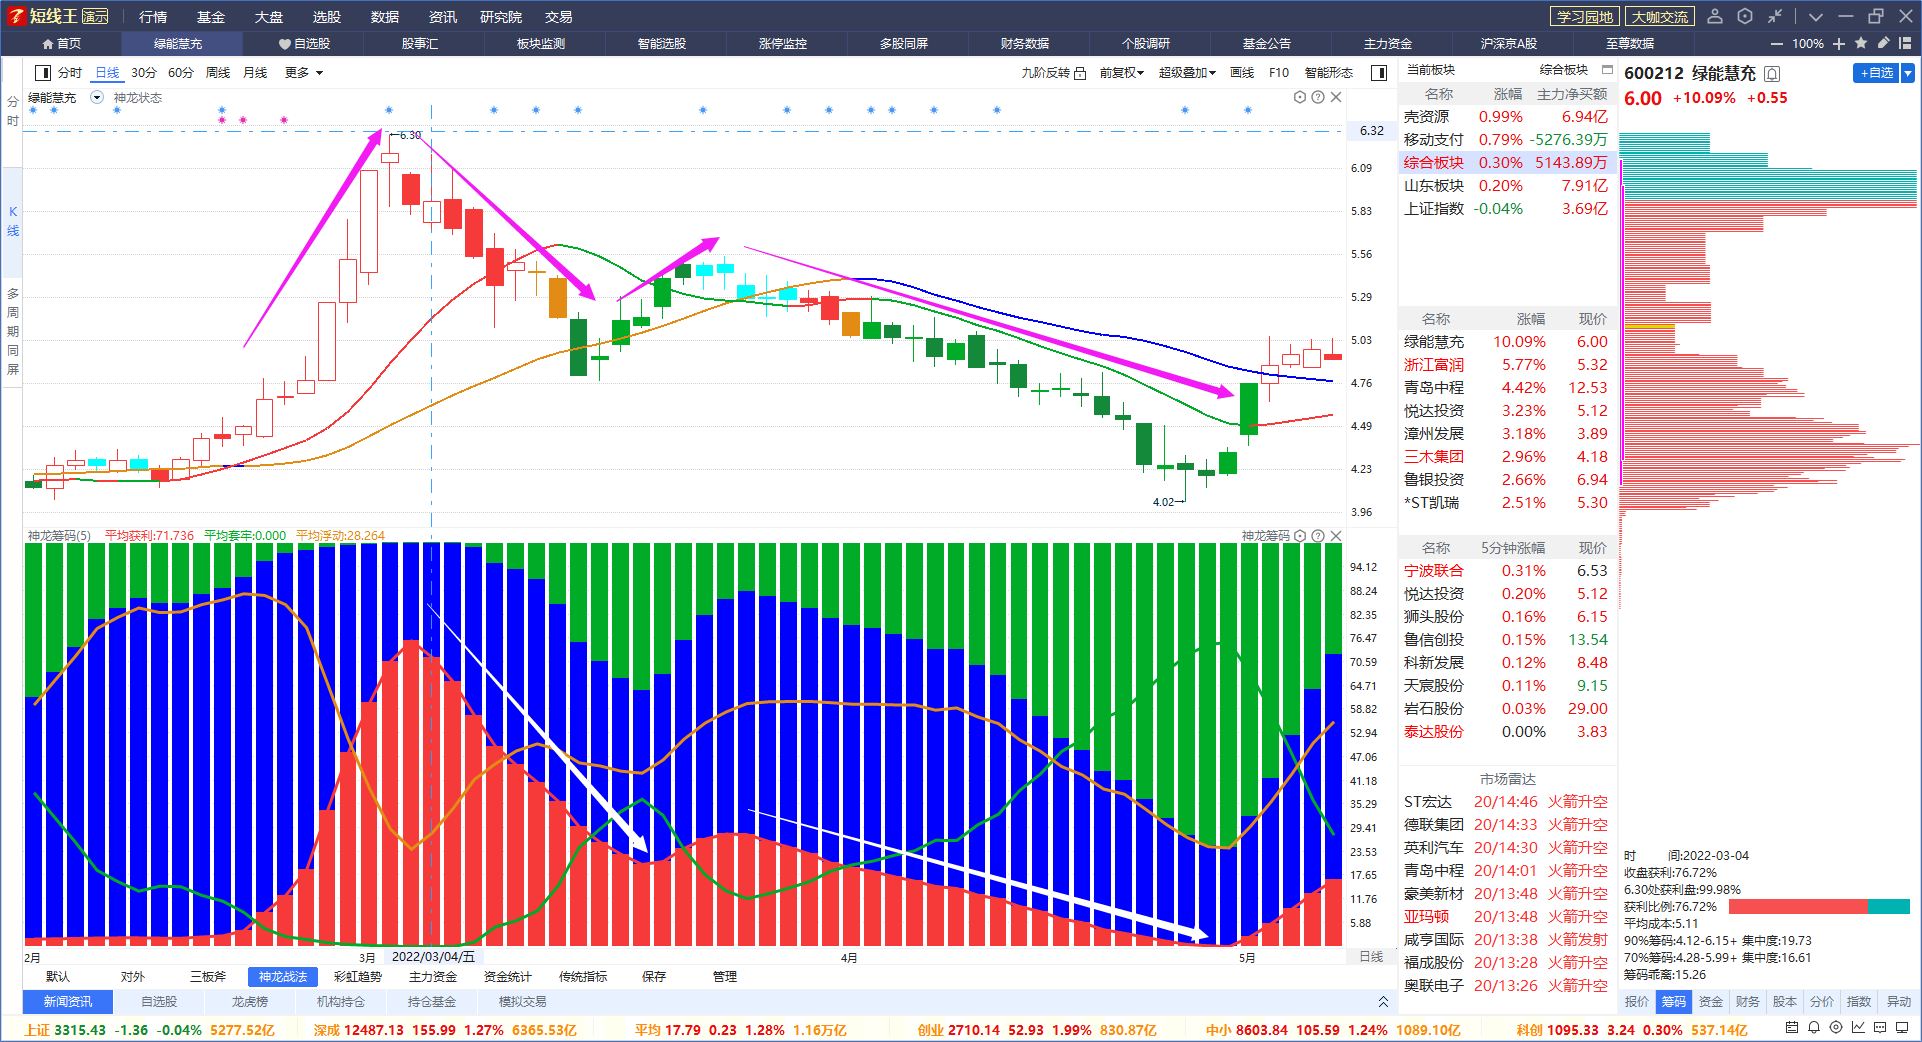The image size is (1922, 1042).
Task: Click the price alert bell icon
Action: [1773, 74]
